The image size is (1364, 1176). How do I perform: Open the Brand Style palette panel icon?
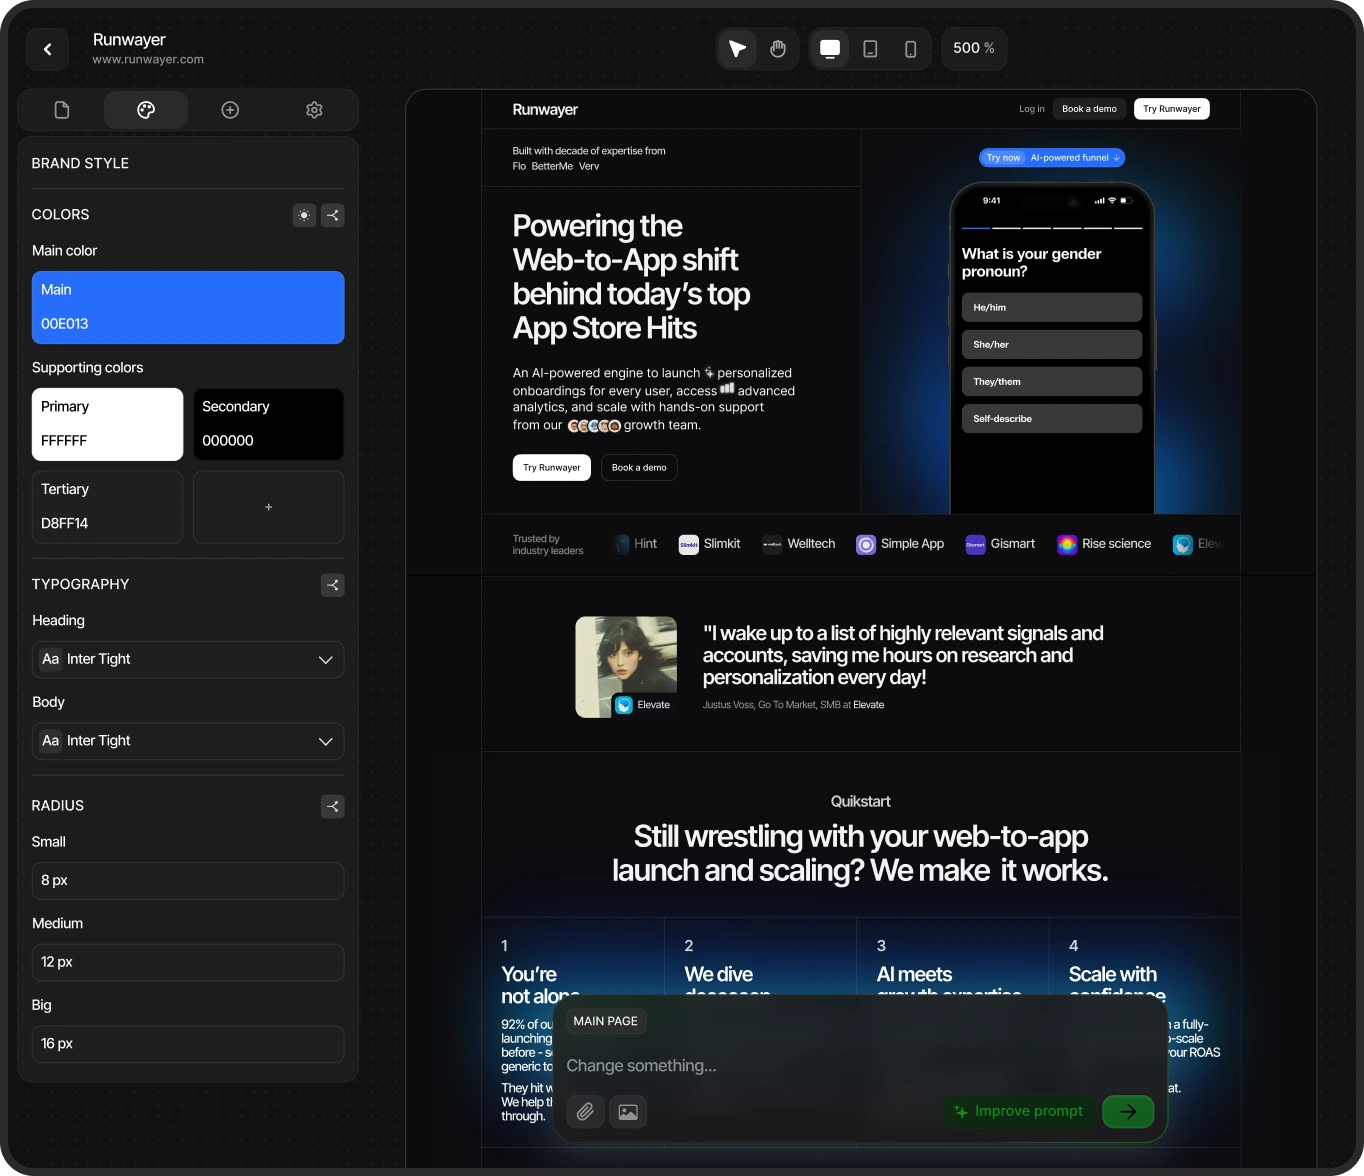pos(146,110)
